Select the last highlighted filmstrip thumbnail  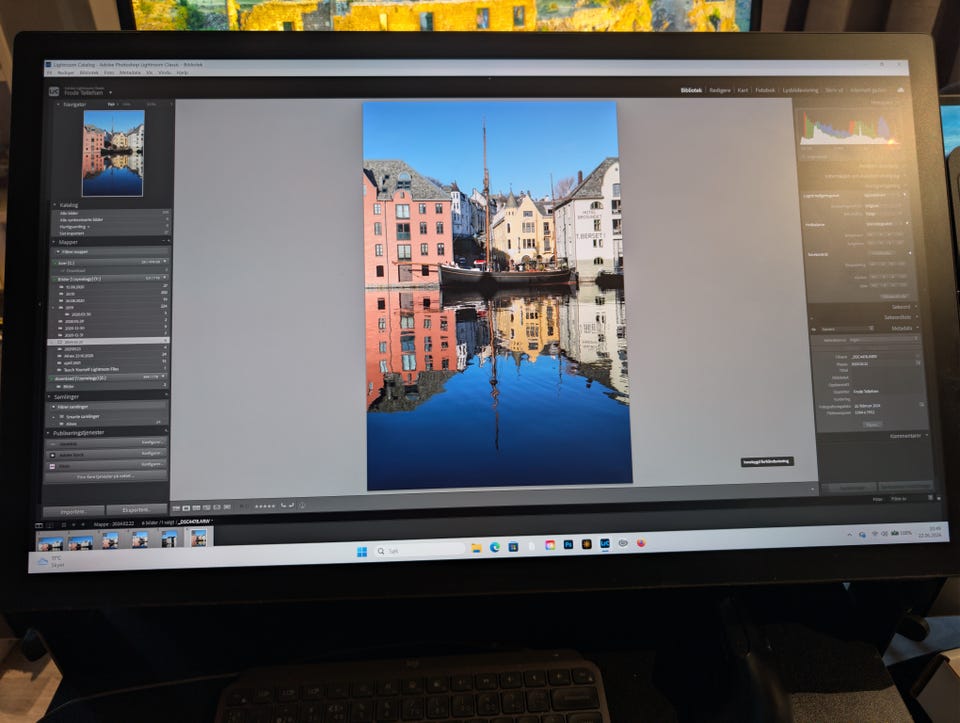coord(198,538)
